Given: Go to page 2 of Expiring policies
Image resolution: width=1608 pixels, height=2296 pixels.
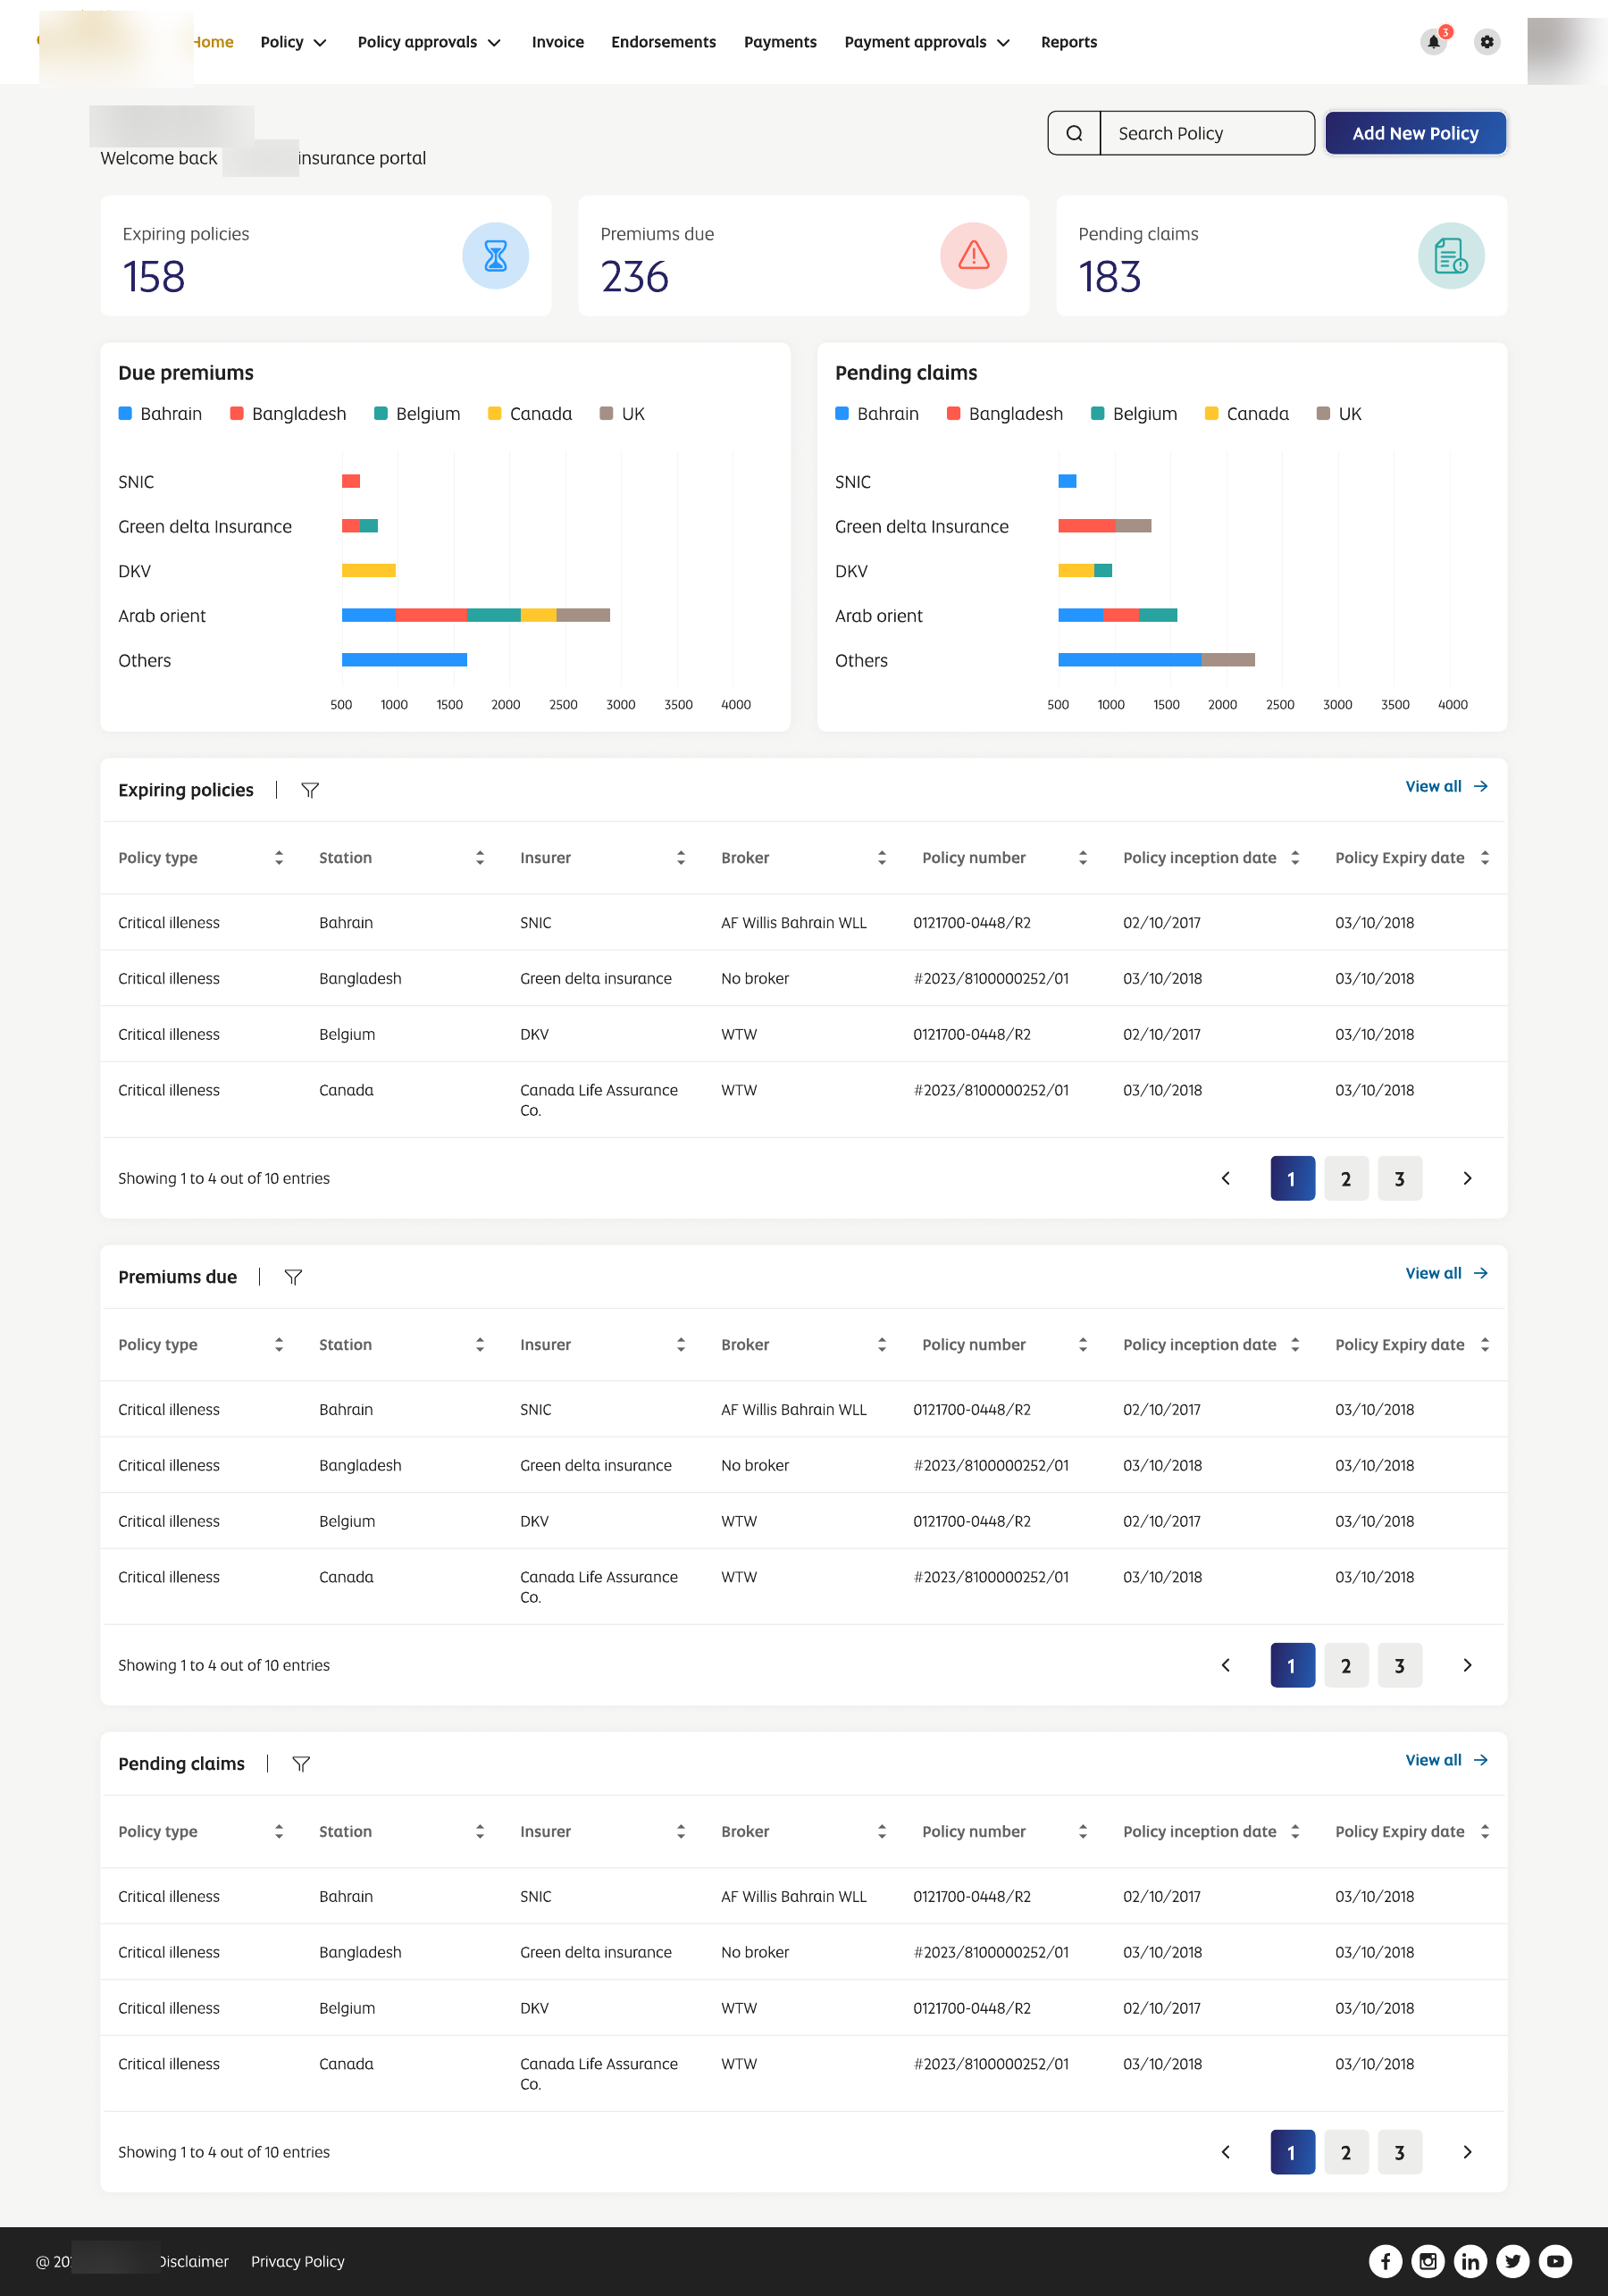Looking at the screenshot, I should pyautogui.click(x=1346, y=1179).
